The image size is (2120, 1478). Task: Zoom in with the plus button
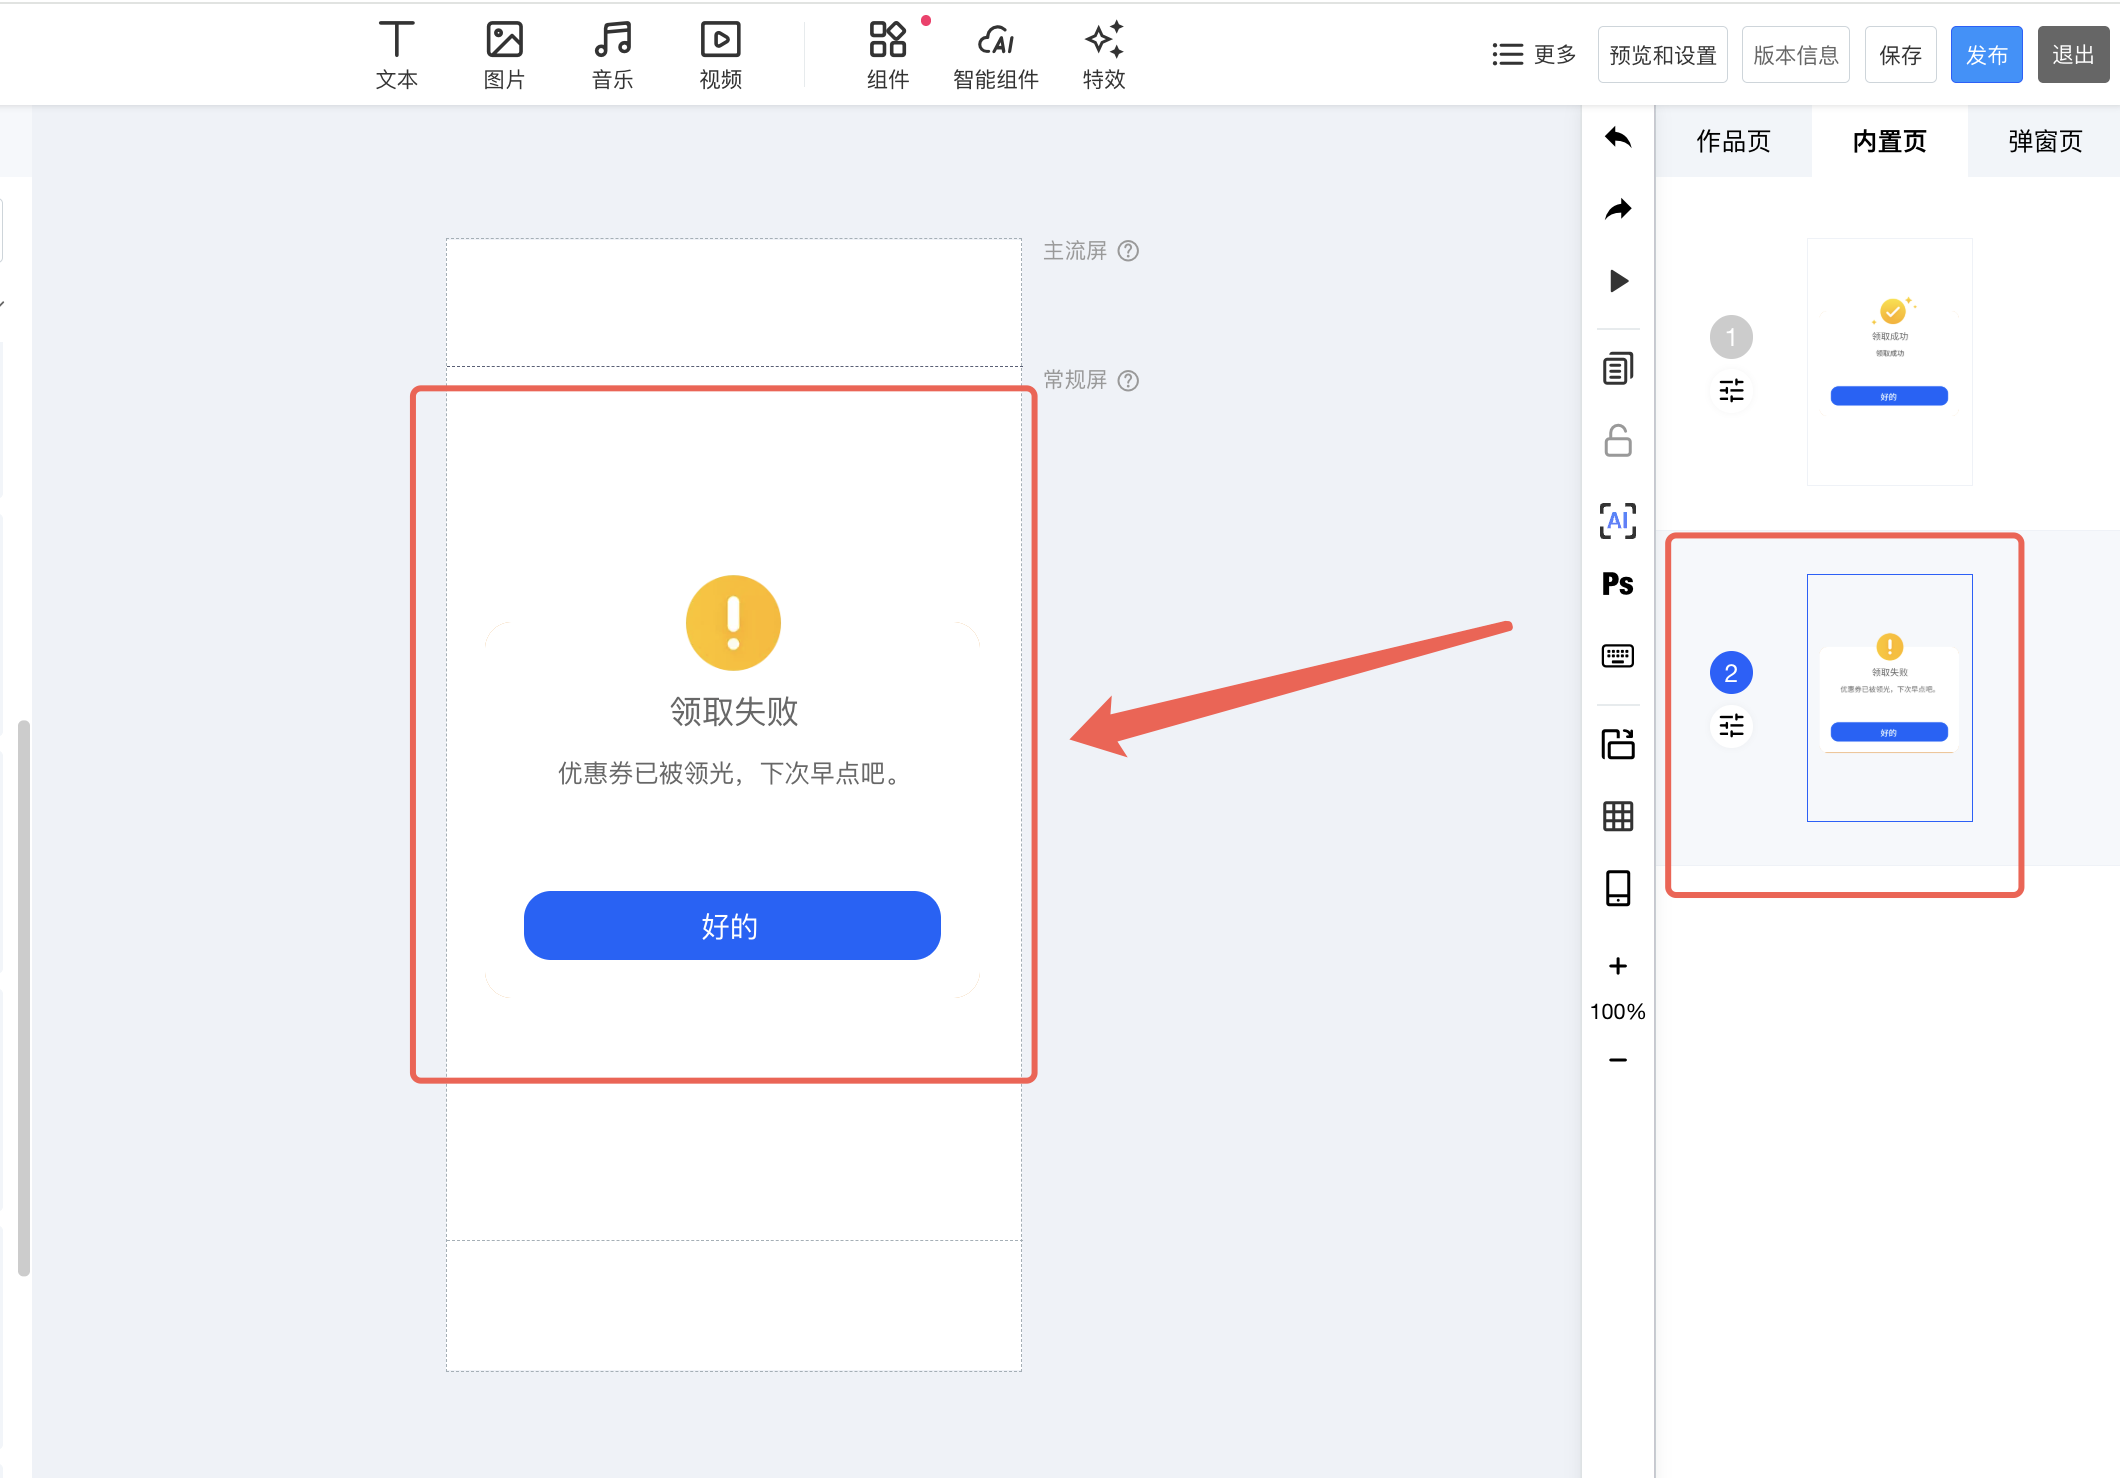pyautogui.click(x=1618, y=966)
